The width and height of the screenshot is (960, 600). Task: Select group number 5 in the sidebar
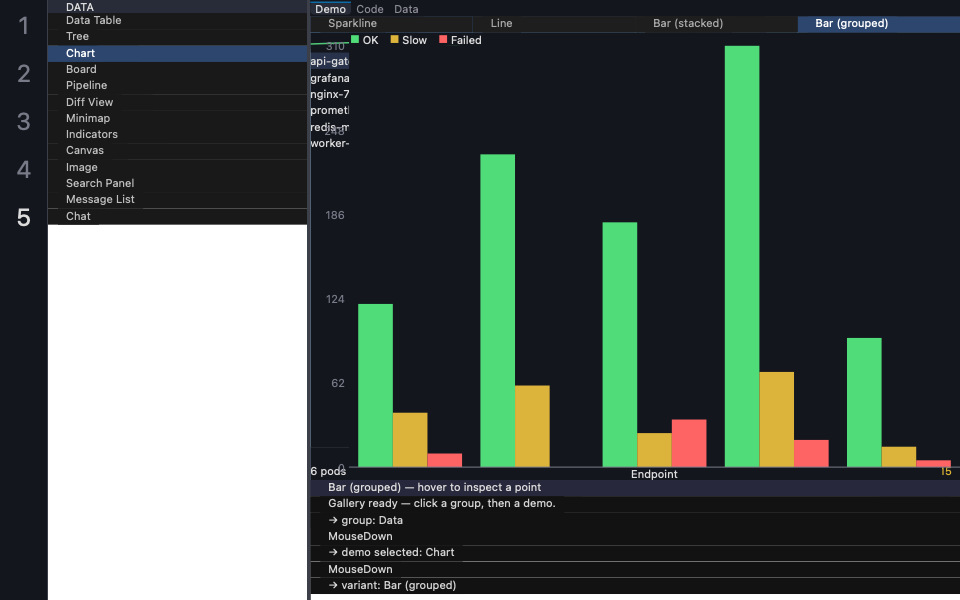[23, 217]
